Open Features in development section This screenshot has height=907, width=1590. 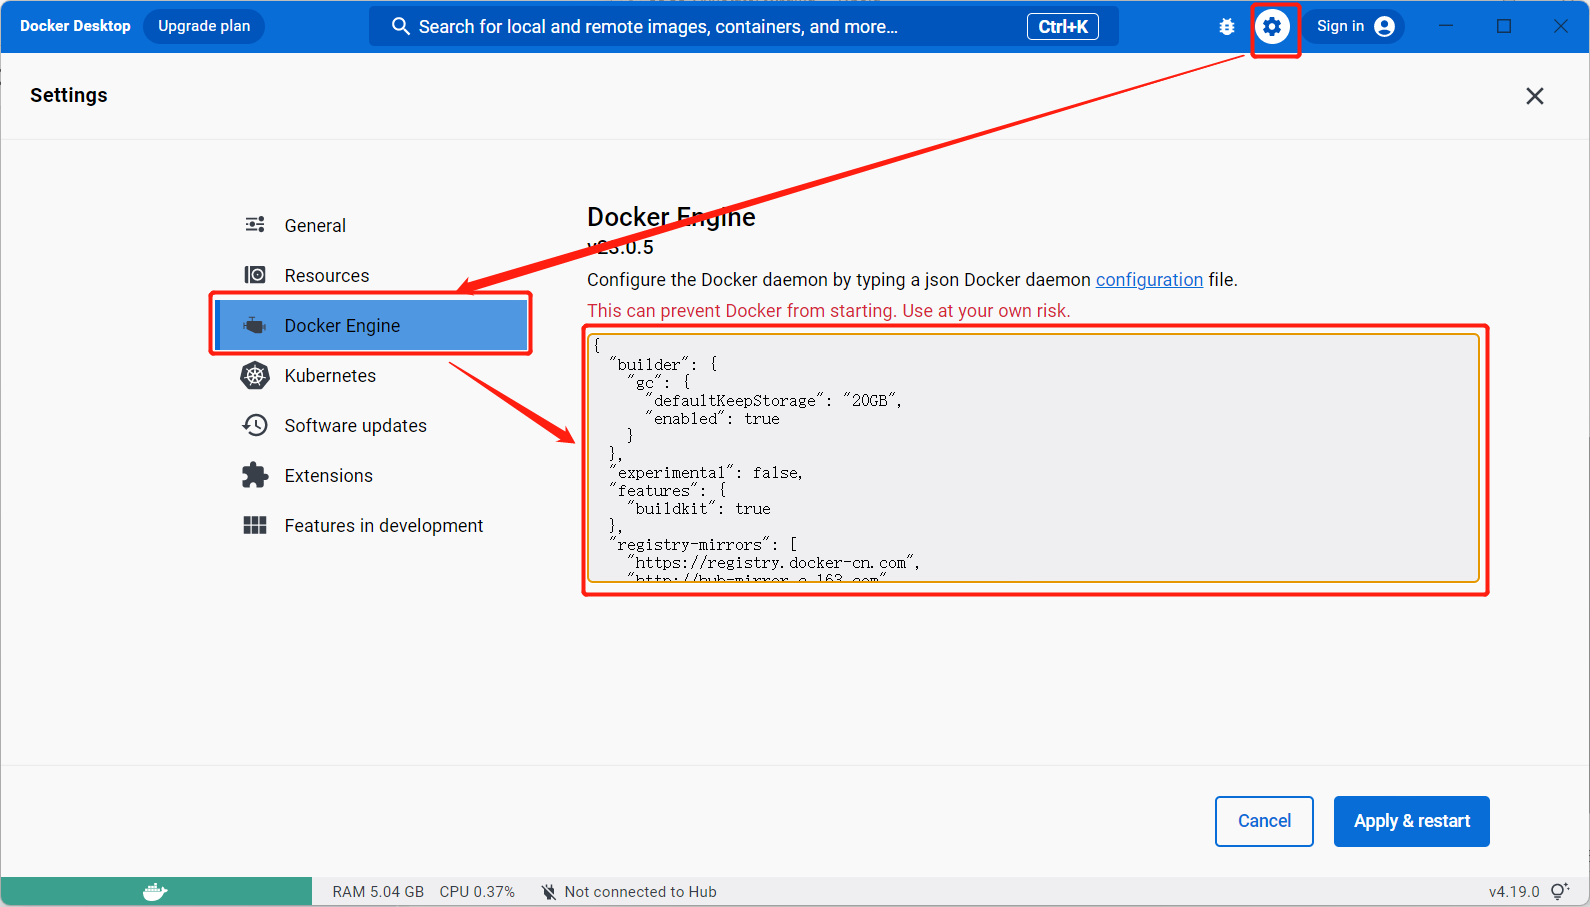372,525
